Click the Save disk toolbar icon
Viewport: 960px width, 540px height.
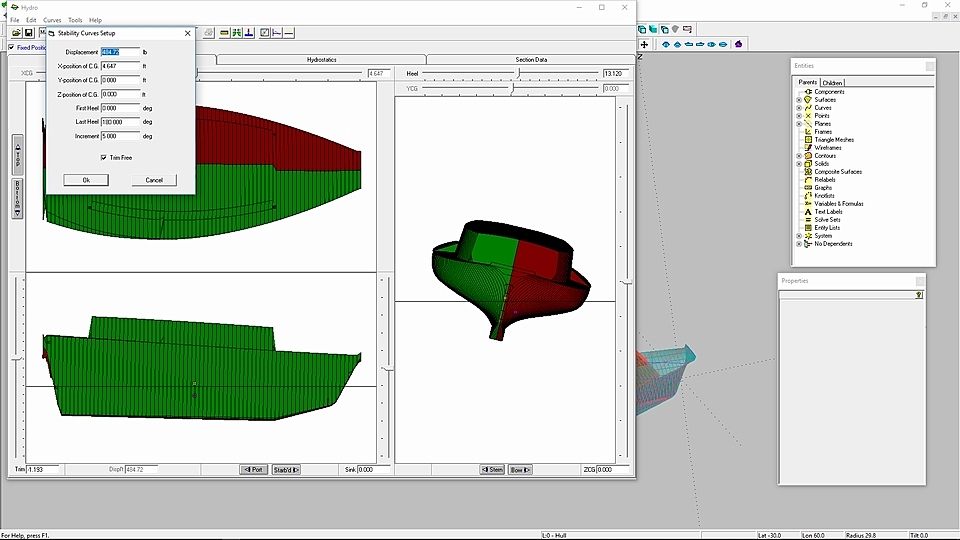tap(29, 33)
